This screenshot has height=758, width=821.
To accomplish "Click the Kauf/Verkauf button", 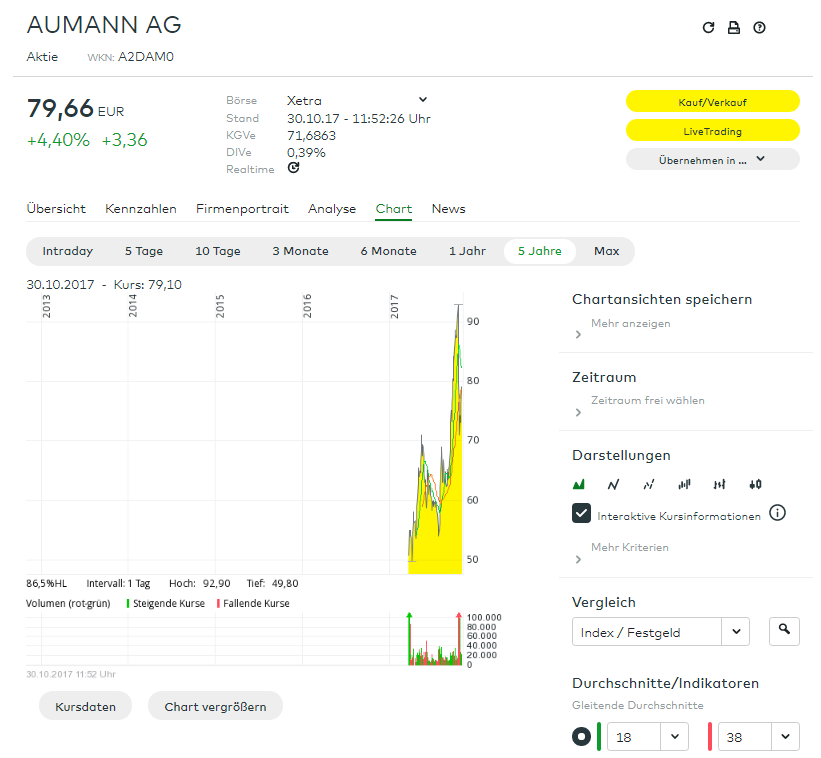I will click(x=712, y=102).
